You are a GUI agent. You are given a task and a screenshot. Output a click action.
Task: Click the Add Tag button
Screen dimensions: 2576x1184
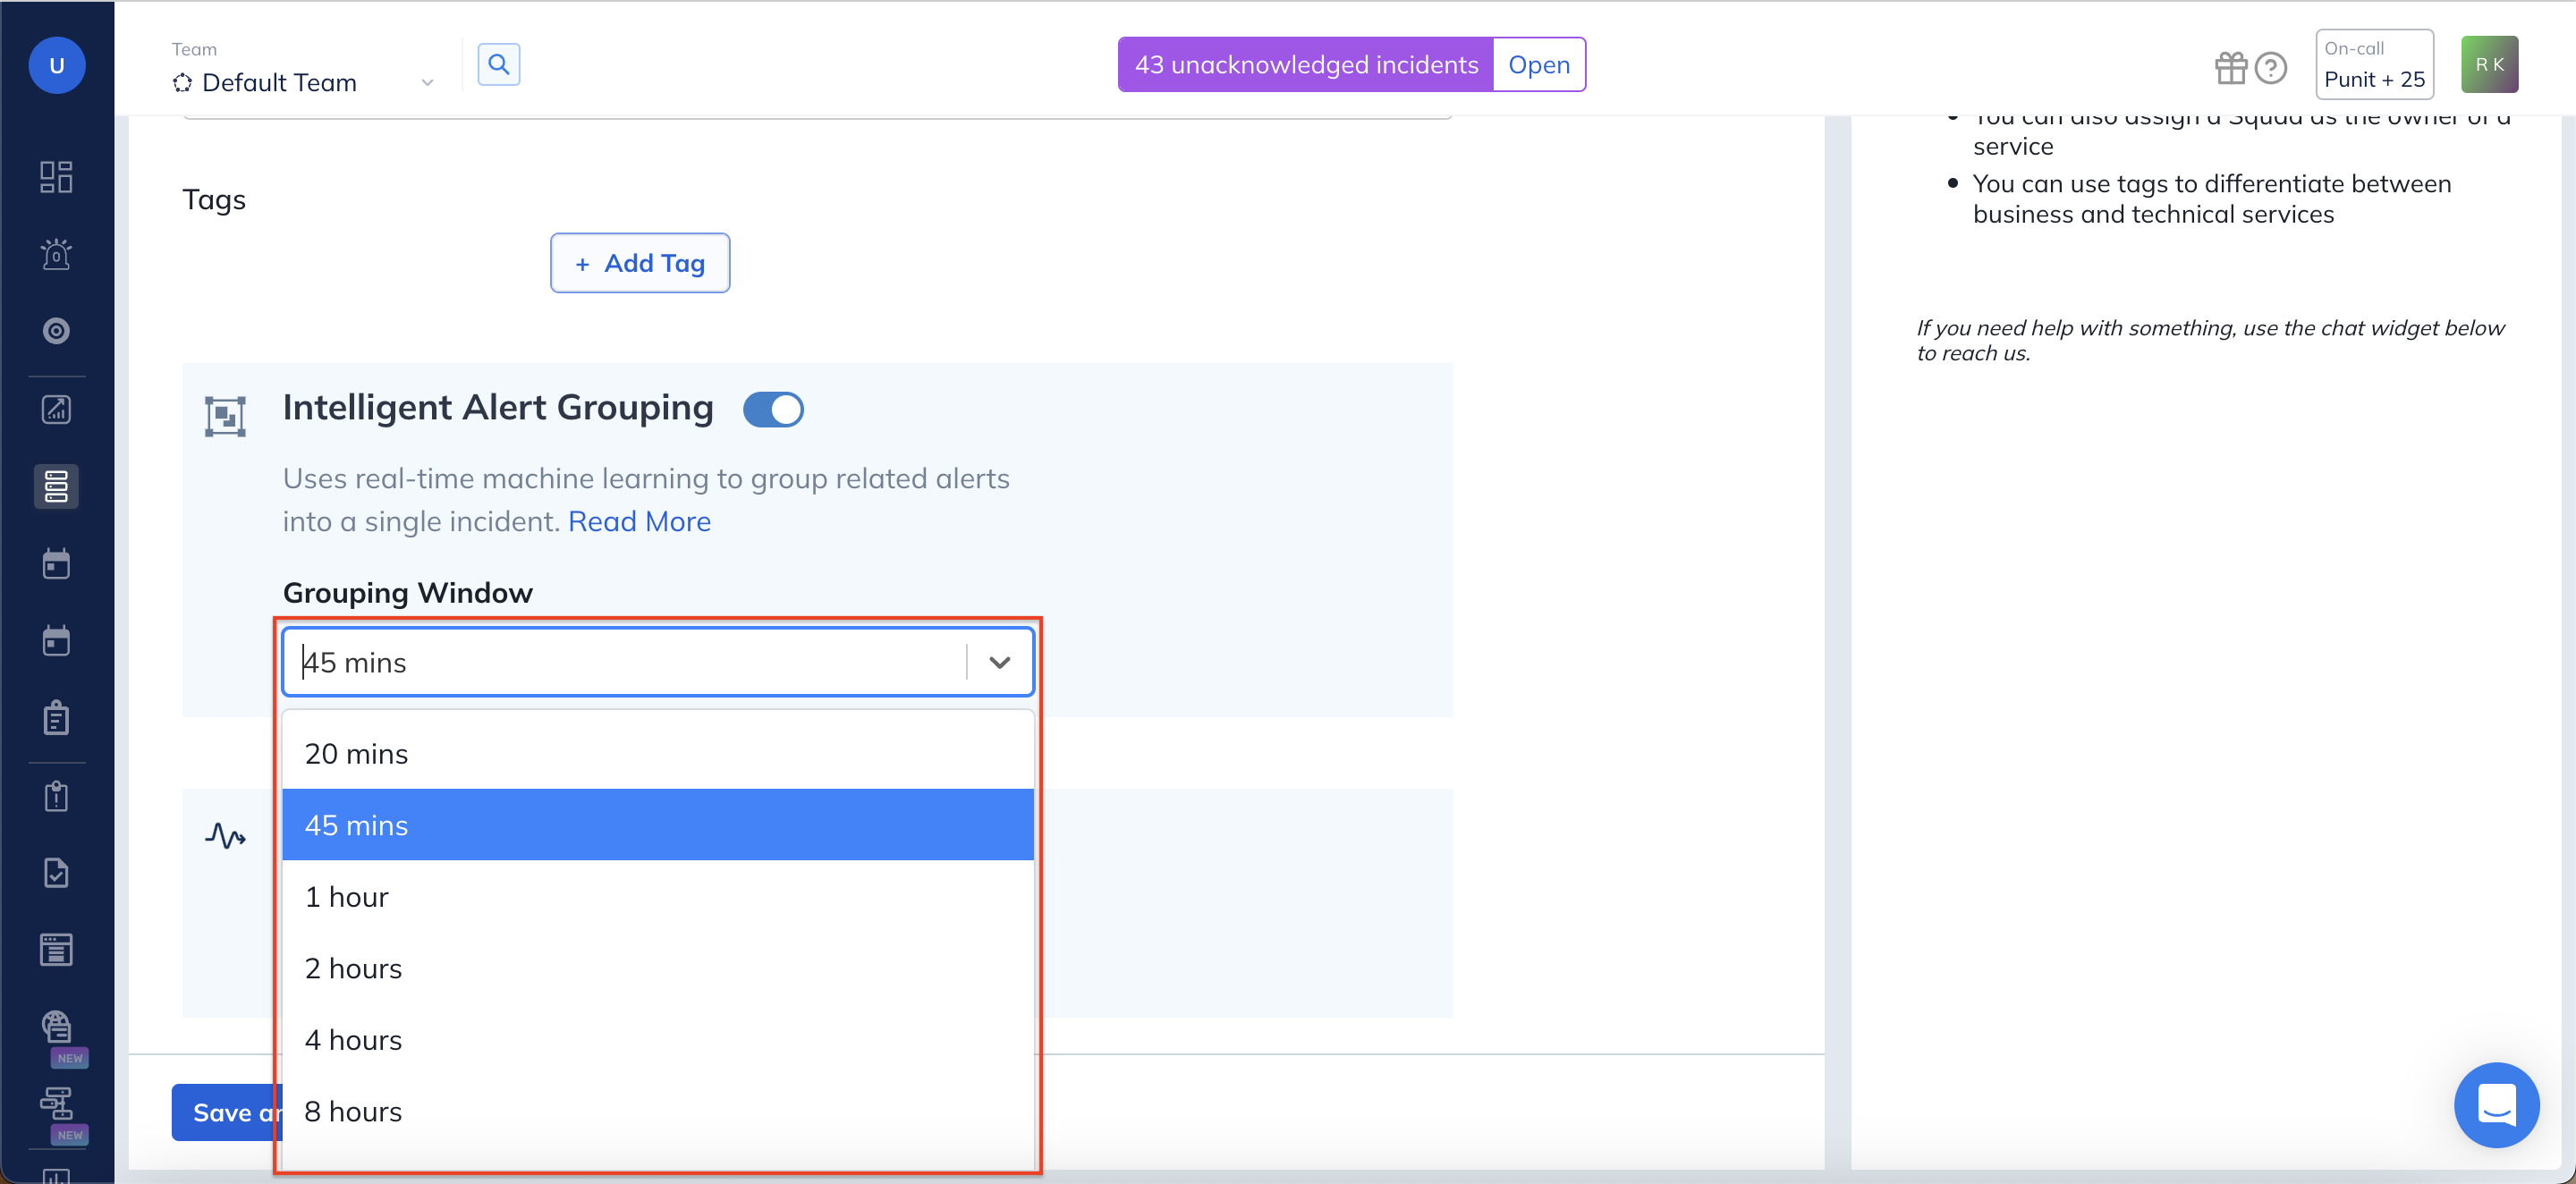coord(640,263)
